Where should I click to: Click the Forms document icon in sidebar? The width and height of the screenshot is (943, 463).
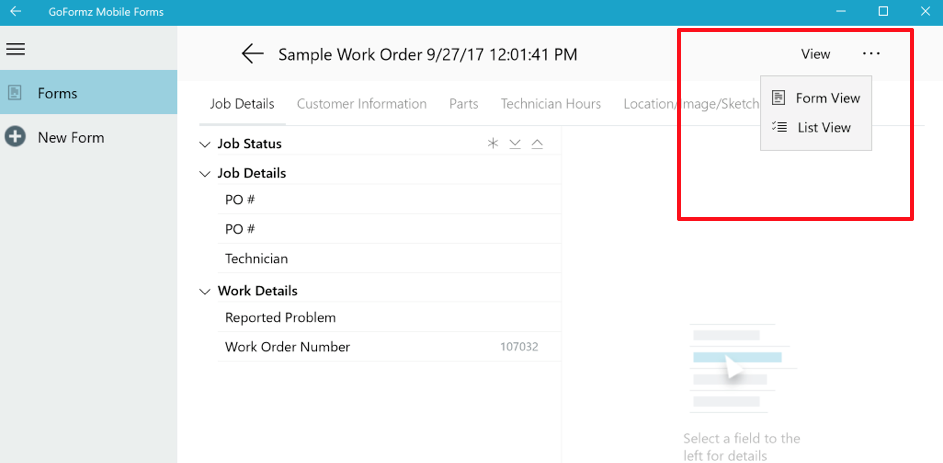click(x=15, y=93)
